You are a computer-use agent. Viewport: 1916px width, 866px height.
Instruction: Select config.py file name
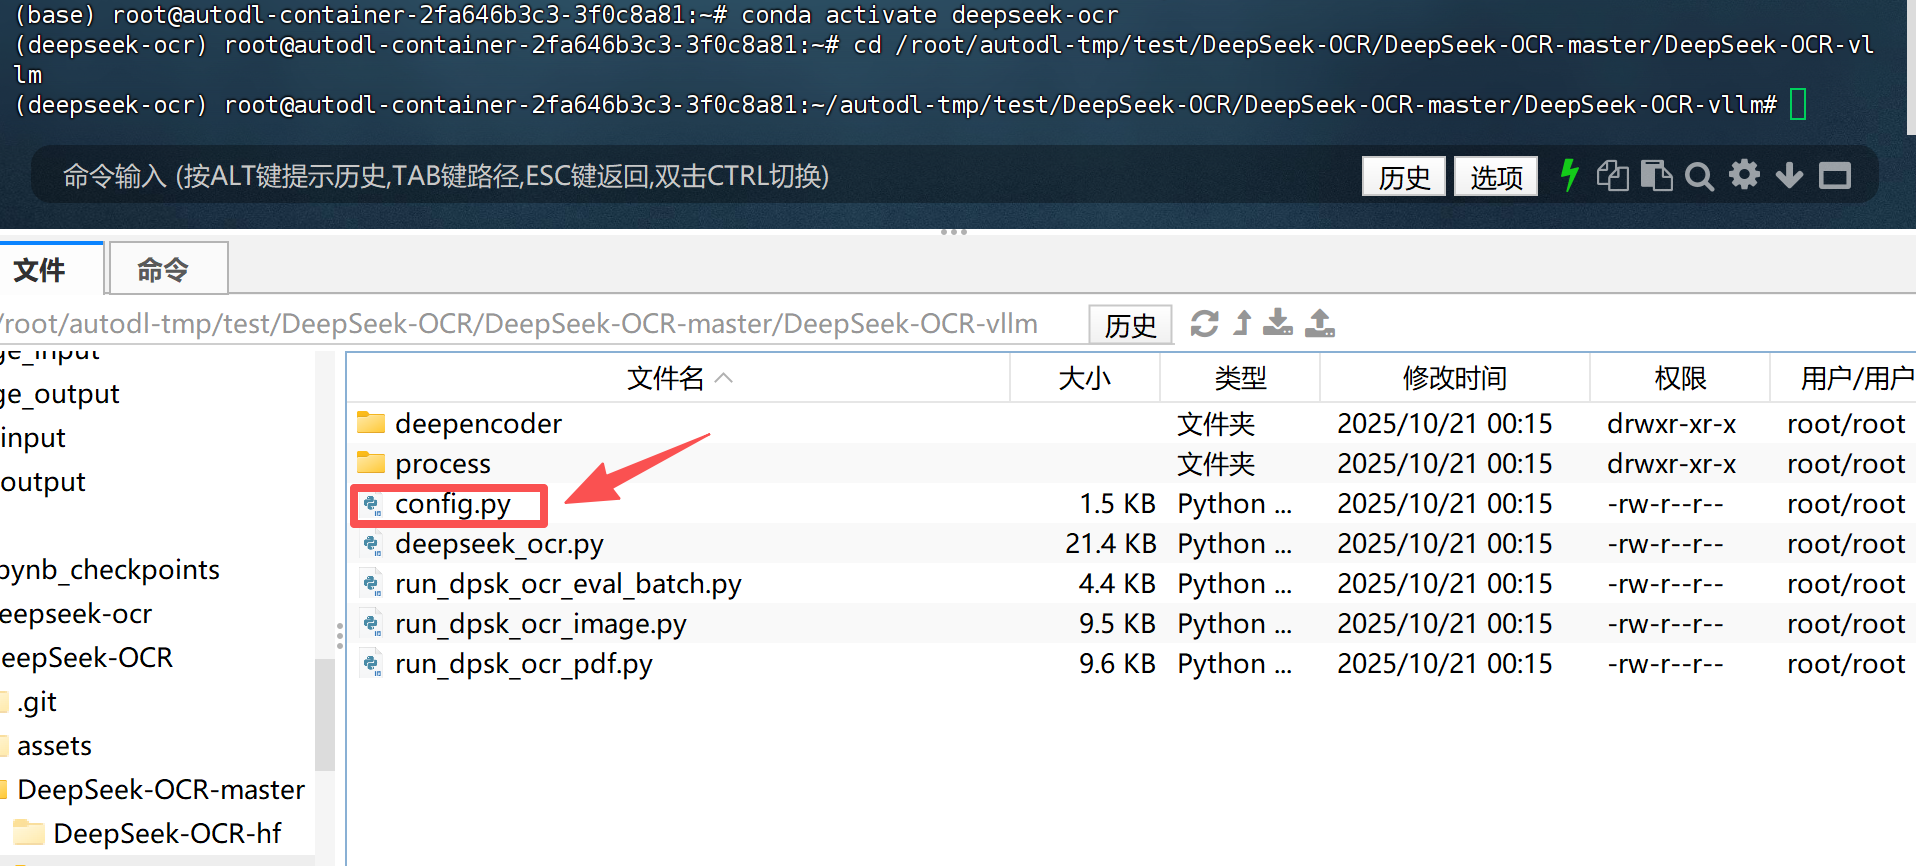pos(453,504)
